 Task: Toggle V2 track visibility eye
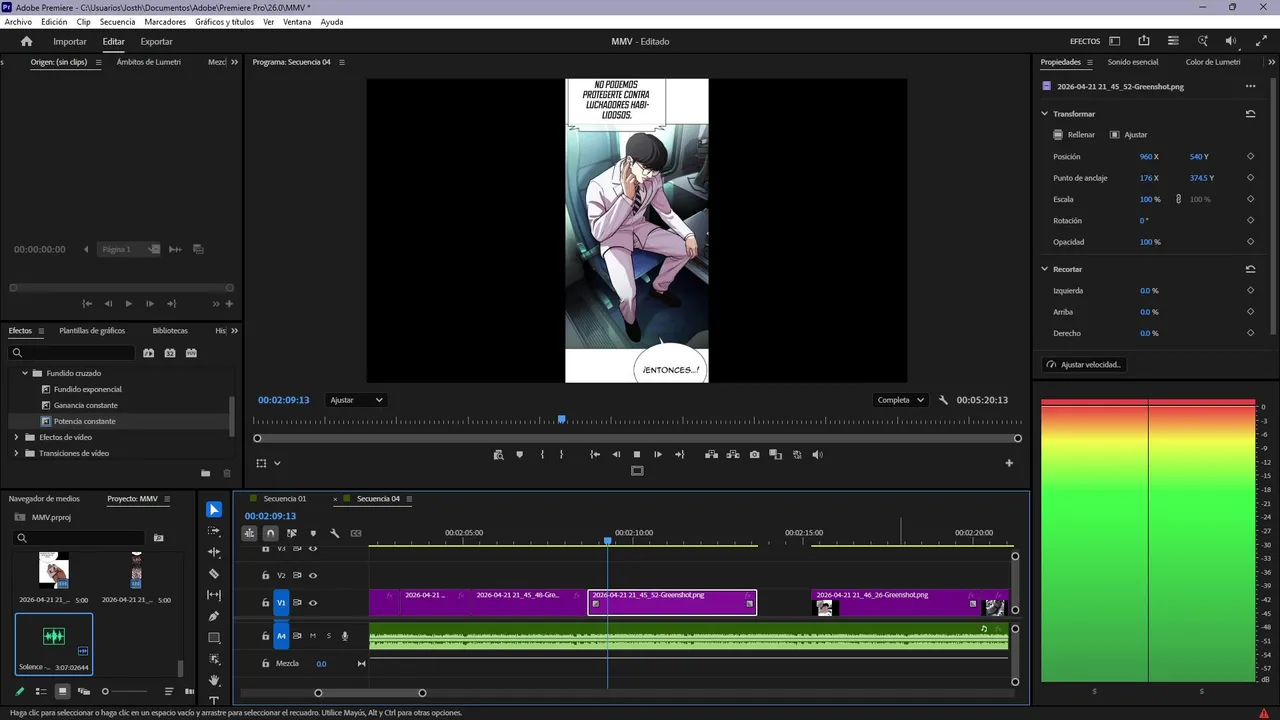pos(313,575)
